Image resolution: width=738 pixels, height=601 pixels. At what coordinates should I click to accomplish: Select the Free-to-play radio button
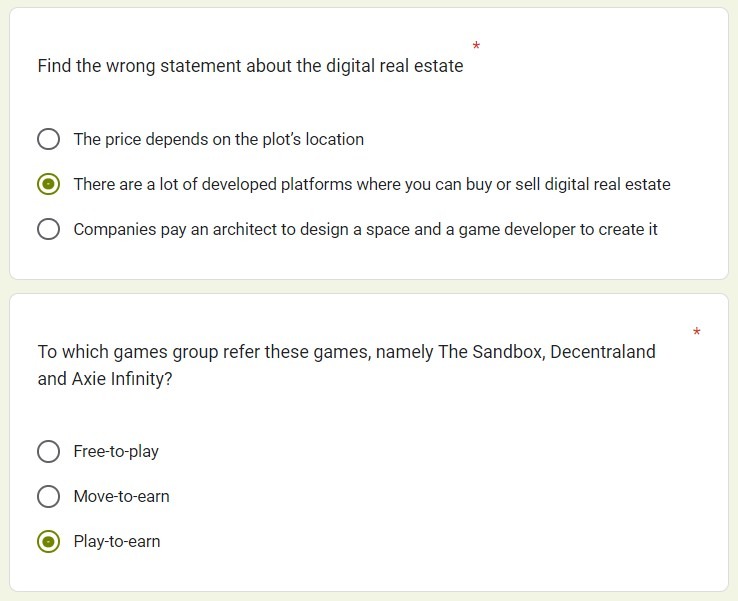point(48,451)
